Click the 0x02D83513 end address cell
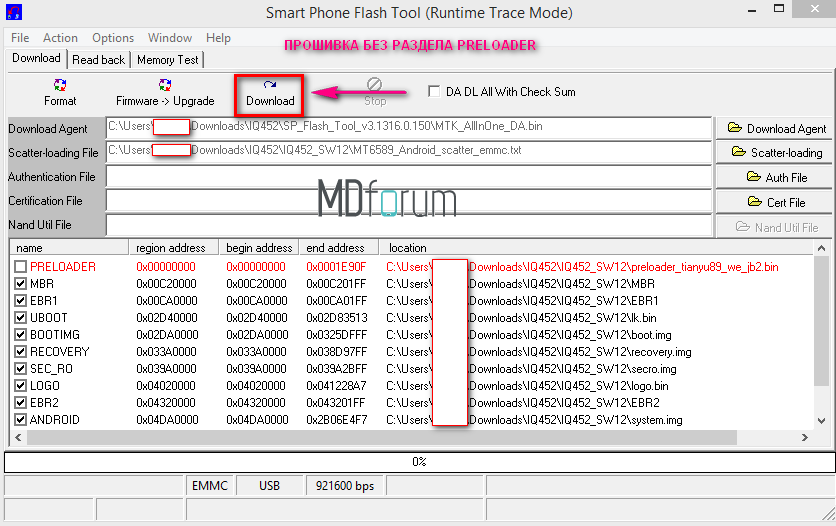 336,318
